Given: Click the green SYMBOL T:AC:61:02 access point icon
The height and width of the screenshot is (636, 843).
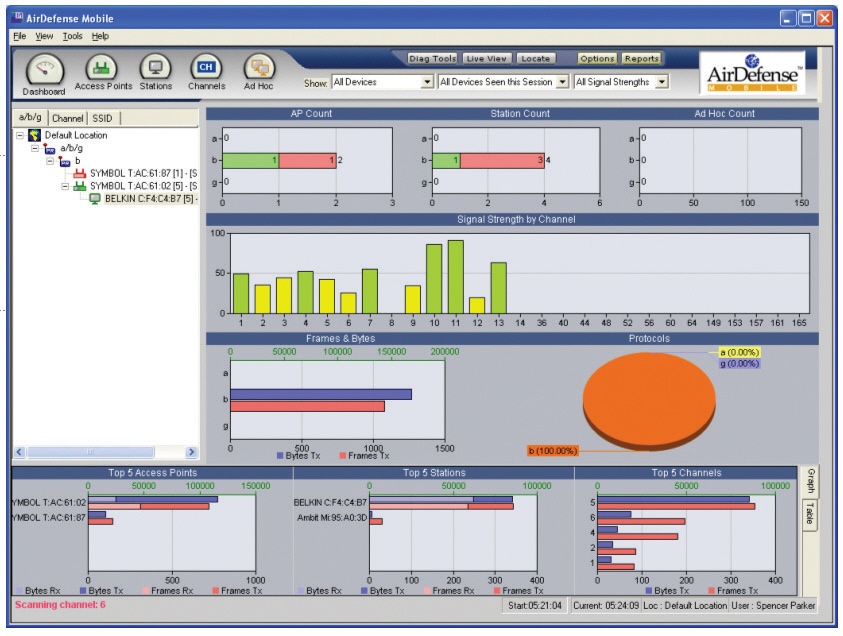Looking at the screenshot, I should point(80,186).
